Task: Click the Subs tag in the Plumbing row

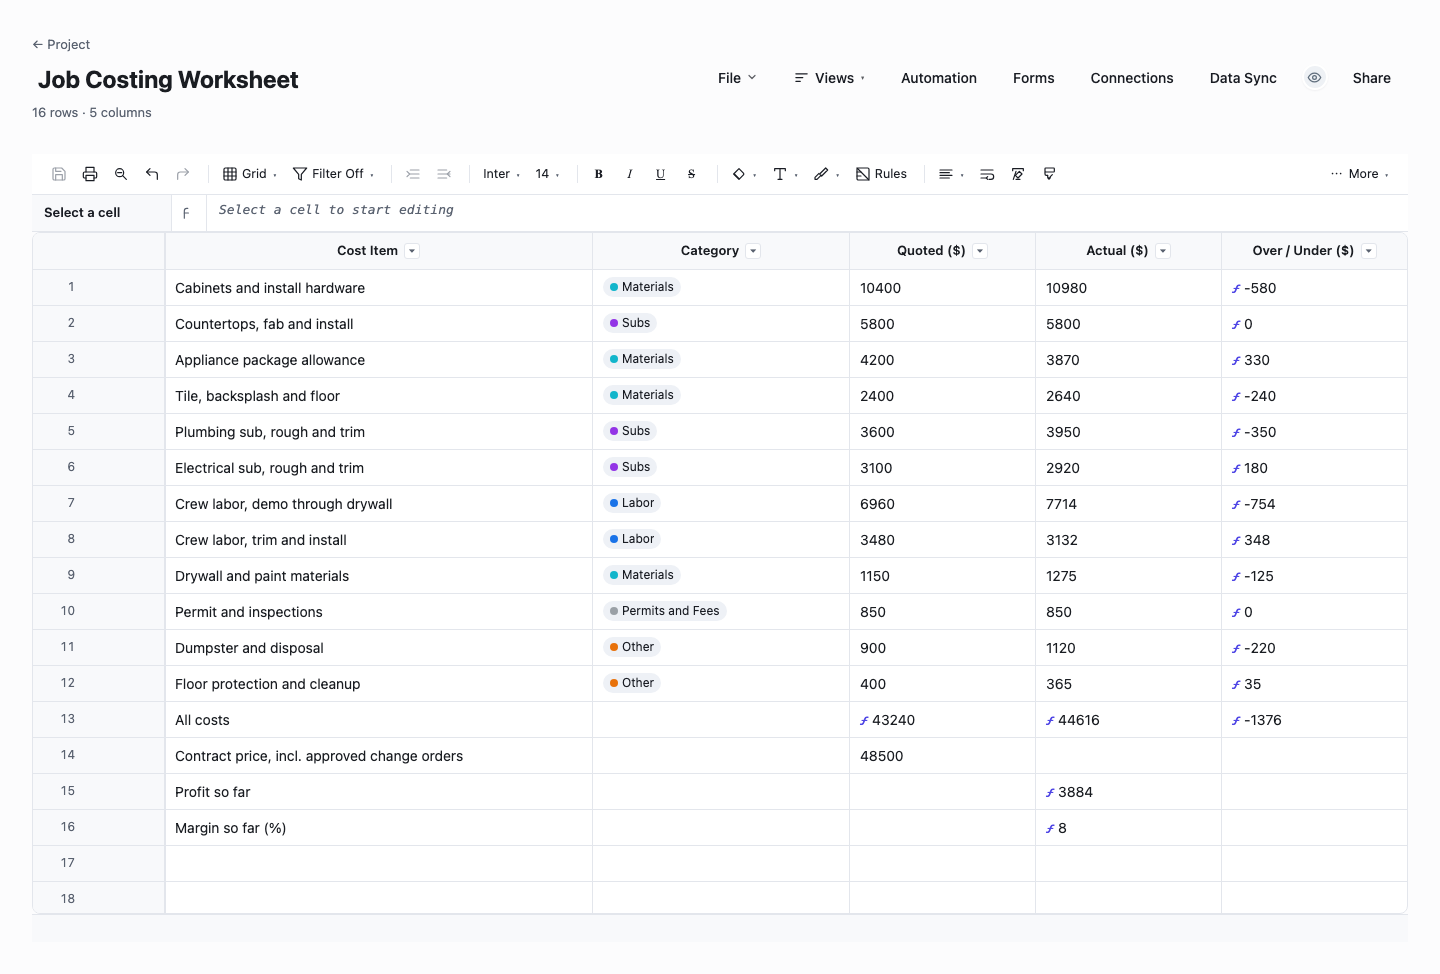Action: (630, 431)
